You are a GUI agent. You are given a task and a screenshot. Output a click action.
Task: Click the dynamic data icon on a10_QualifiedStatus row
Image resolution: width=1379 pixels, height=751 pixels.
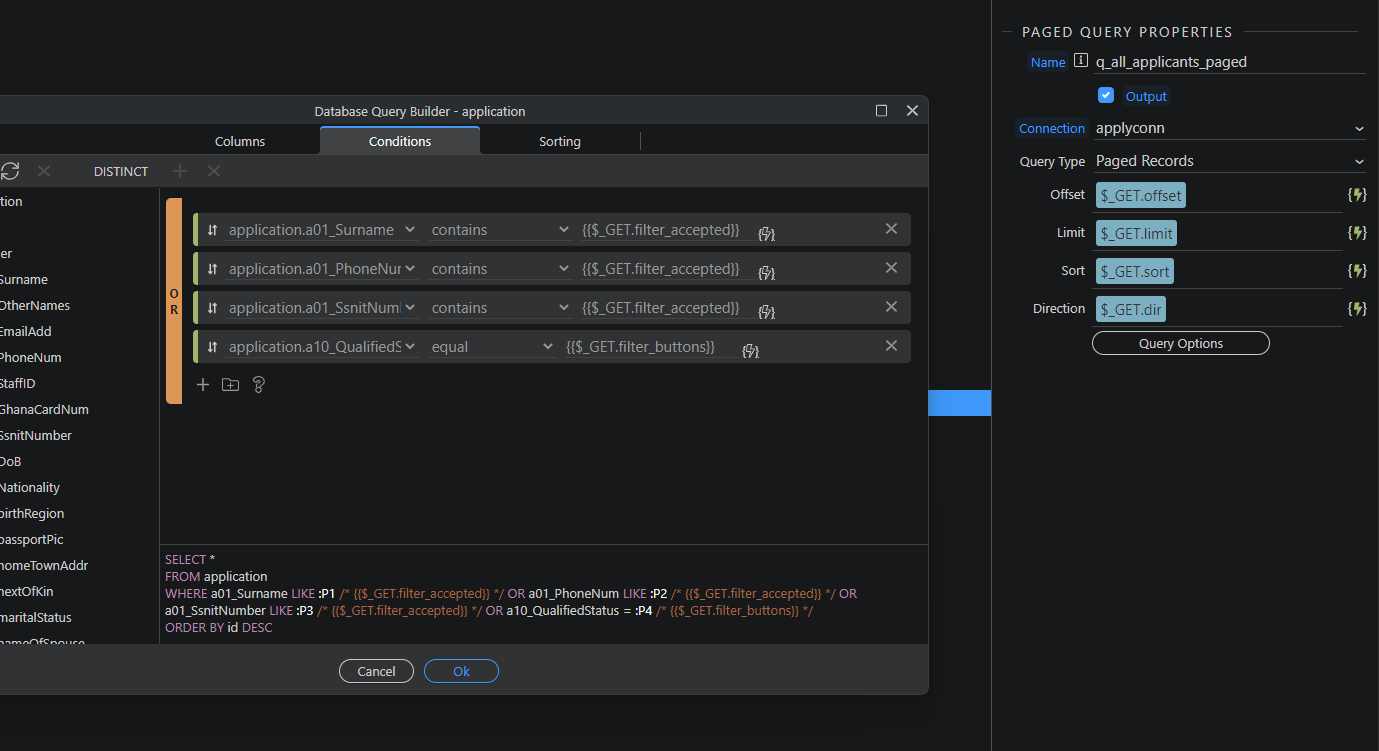pyautogui.click(x=751, y=350)
